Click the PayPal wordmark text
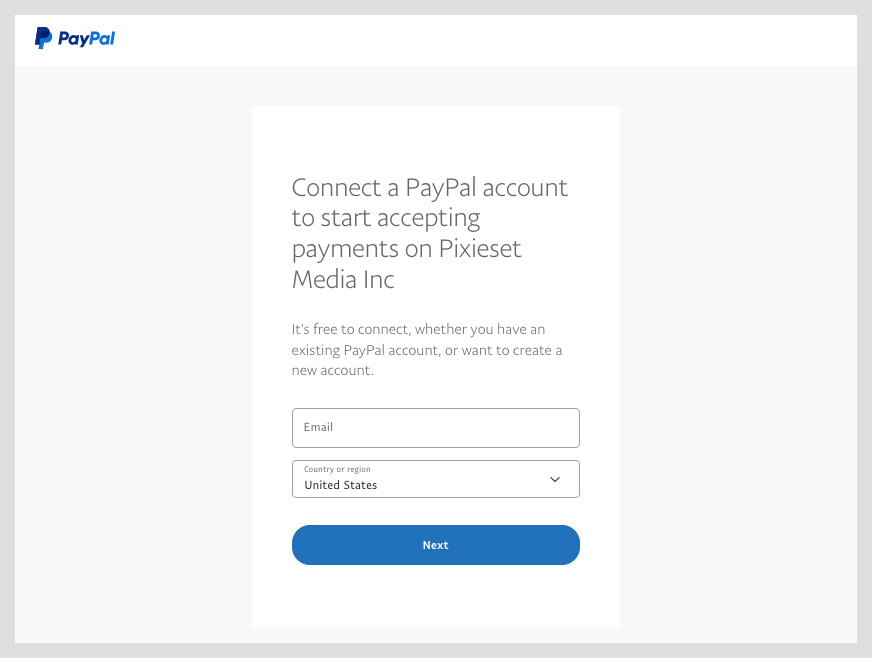The height and width of the screenshot is (658, 872). coord(86,39)
